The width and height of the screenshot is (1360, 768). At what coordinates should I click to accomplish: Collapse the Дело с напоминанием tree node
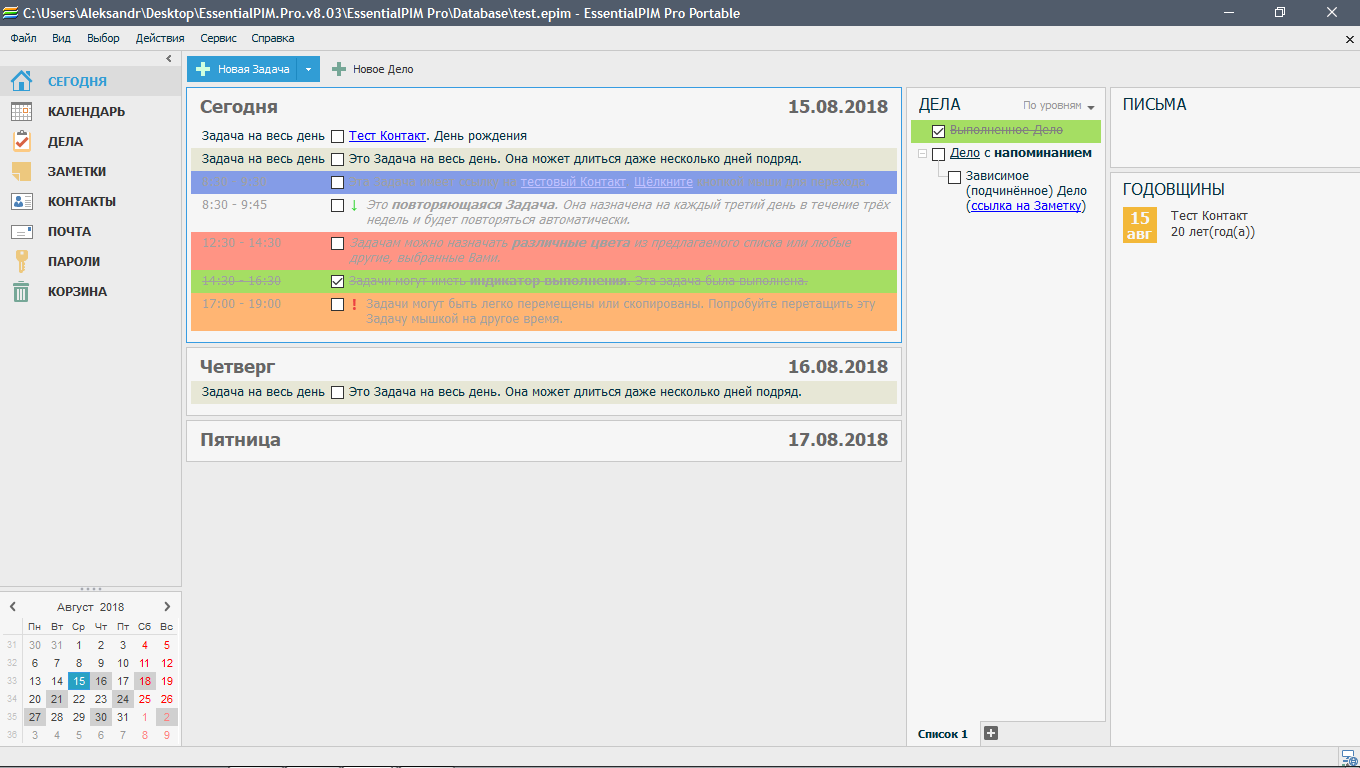coord(922,154)
